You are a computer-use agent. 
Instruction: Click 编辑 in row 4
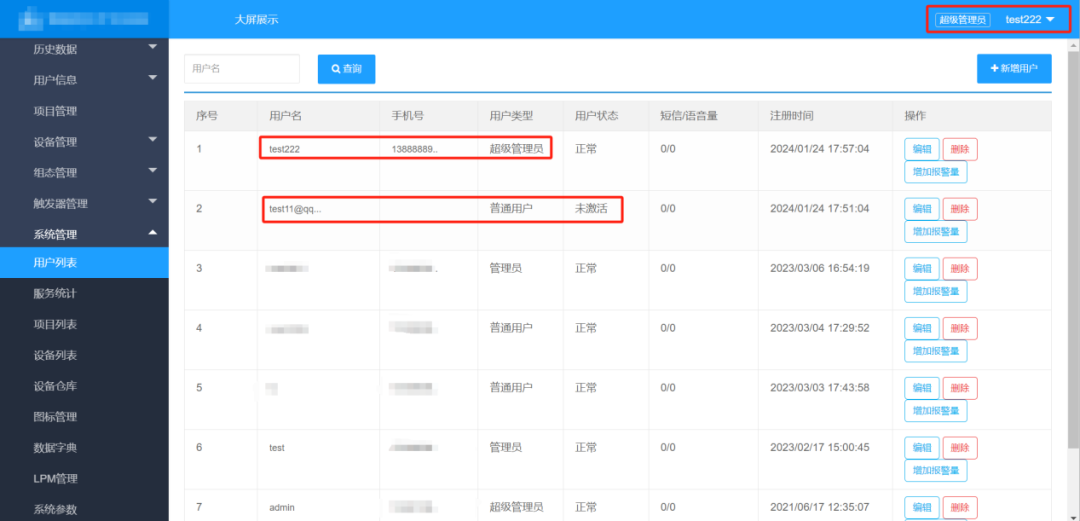point(922,329)
